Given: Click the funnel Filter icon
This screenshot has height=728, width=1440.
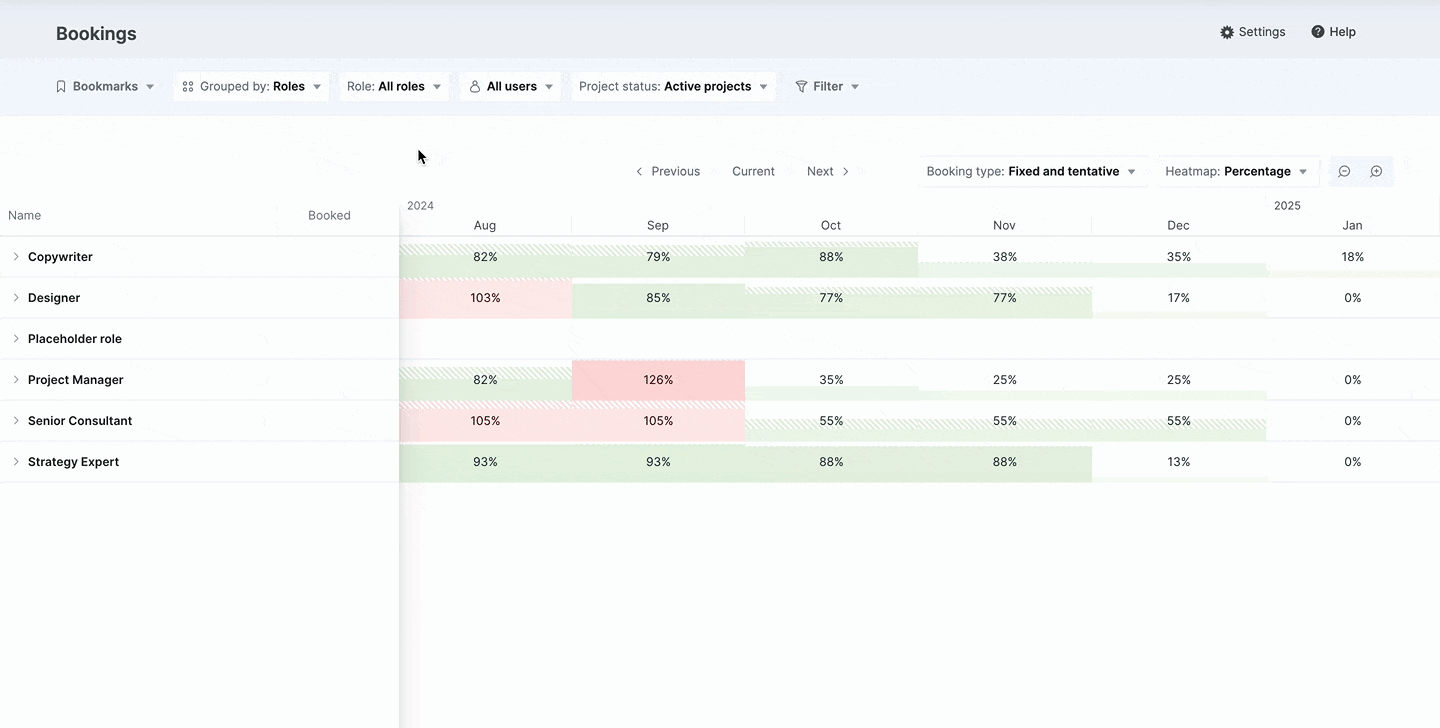Looking at the screenshot, I should pyautogui.click(x=801, y=86).
